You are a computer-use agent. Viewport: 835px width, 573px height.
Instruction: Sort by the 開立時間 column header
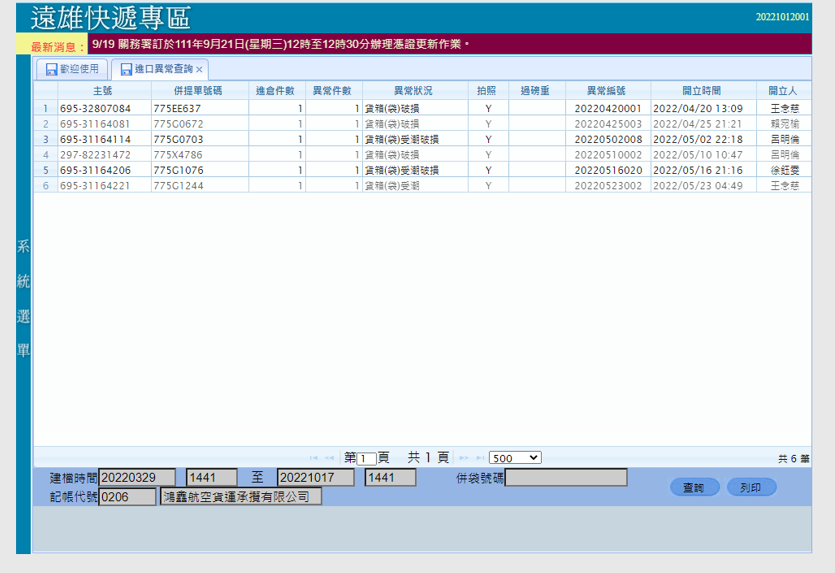click(x=701, y=91)
